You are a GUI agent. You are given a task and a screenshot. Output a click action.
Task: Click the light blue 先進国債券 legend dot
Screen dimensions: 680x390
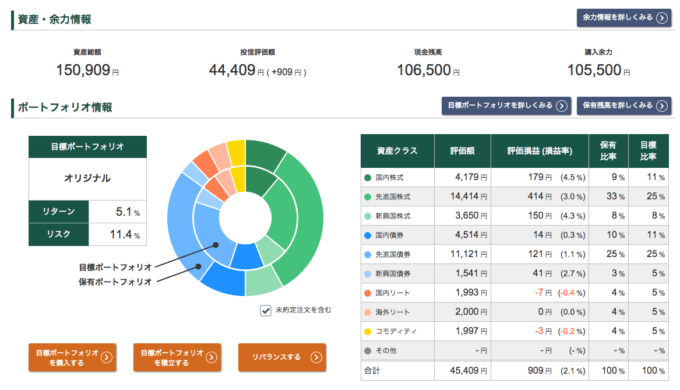[x=368, y=255]
